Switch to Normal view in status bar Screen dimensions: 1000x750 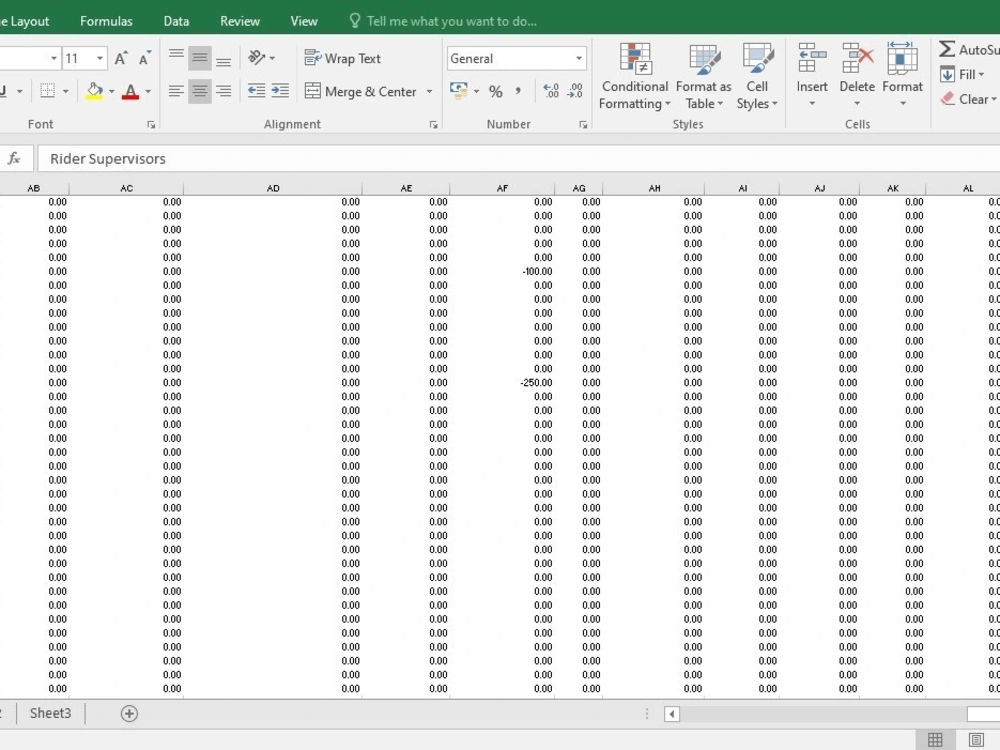[x=935, y=740]
